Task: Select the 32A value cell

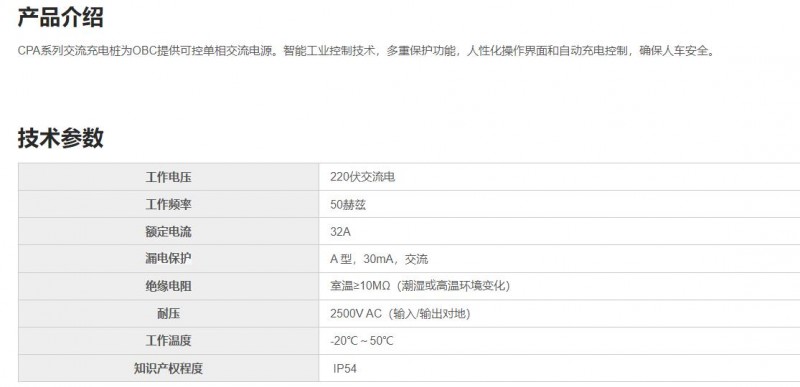Action: pos(560,231)
